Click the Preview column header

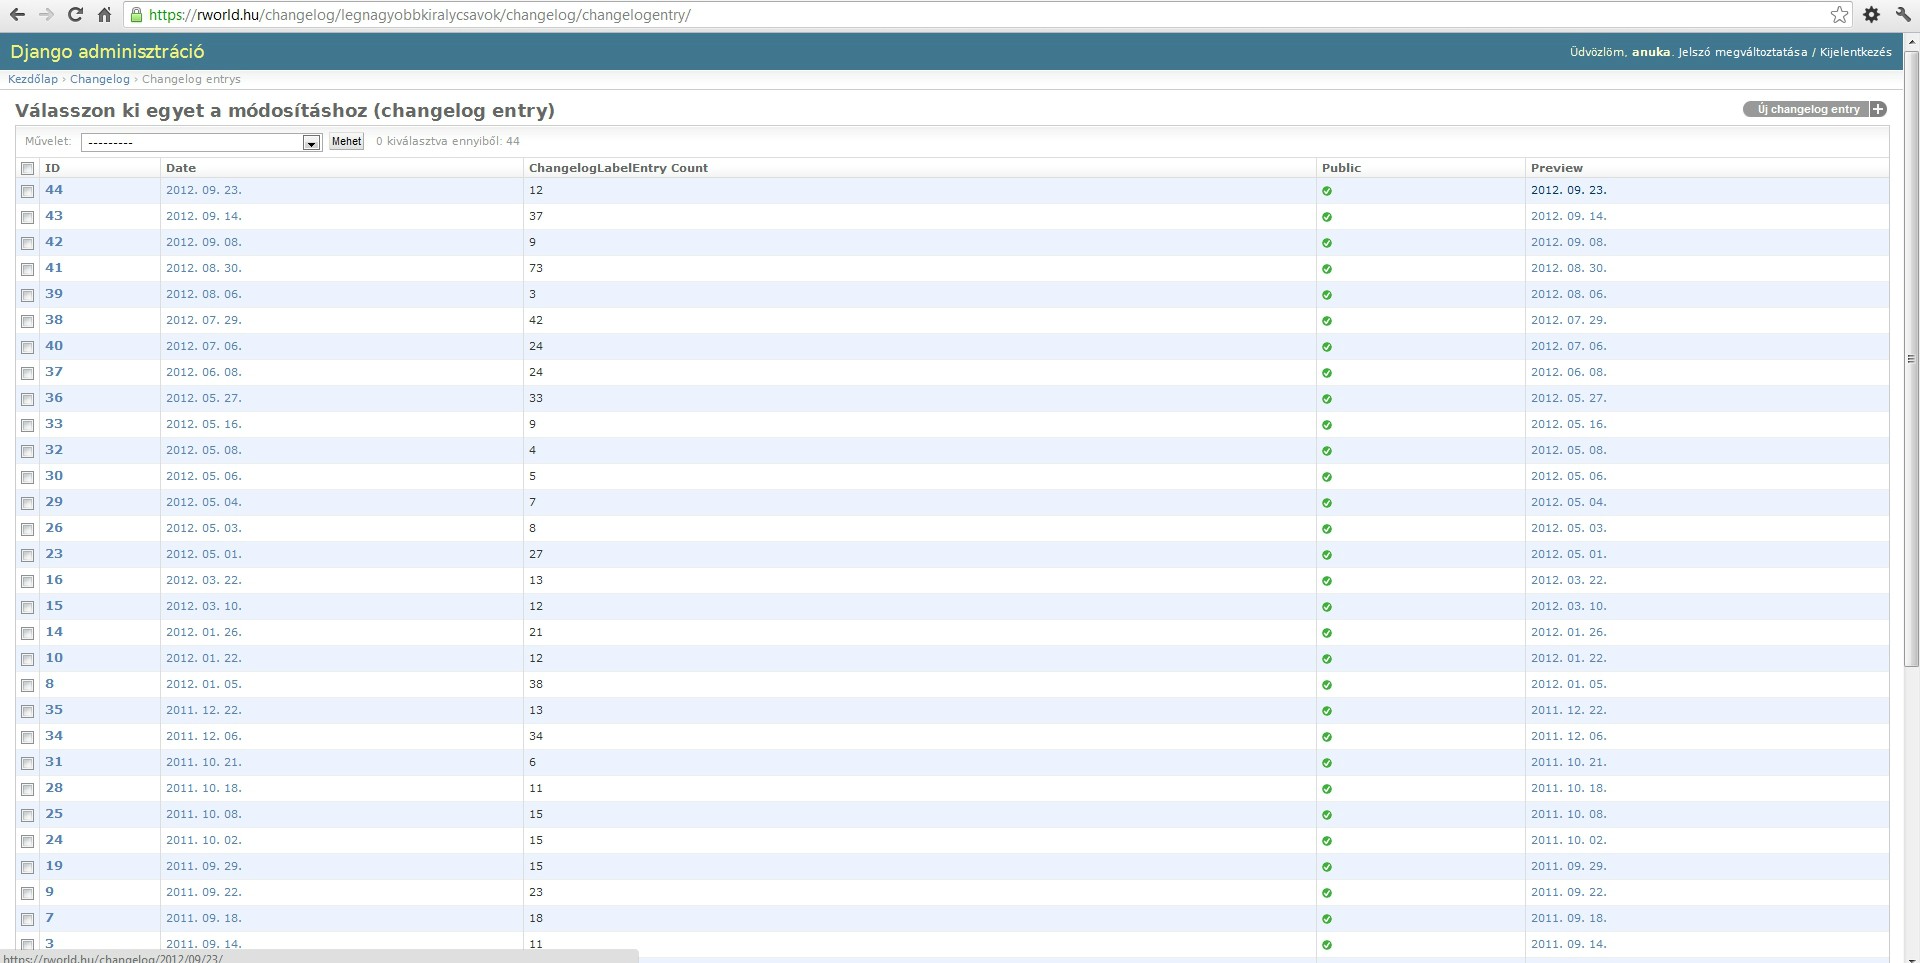click(x=1557, y=168)
